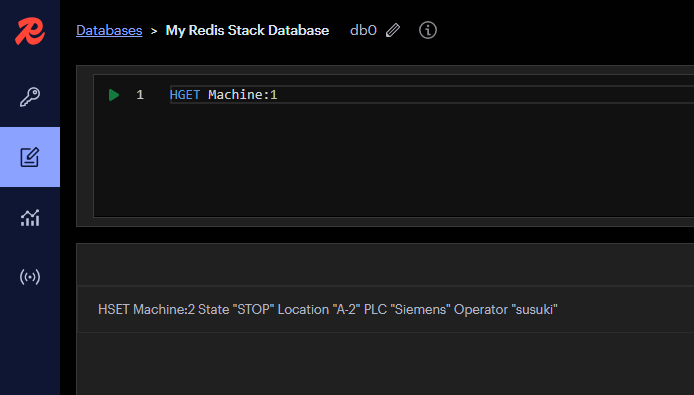Place the cursor in the HGET Machine:1 editor line
The width and height of the screenshot is (694, 395).
pyautogui.click(x=432, y=95)
